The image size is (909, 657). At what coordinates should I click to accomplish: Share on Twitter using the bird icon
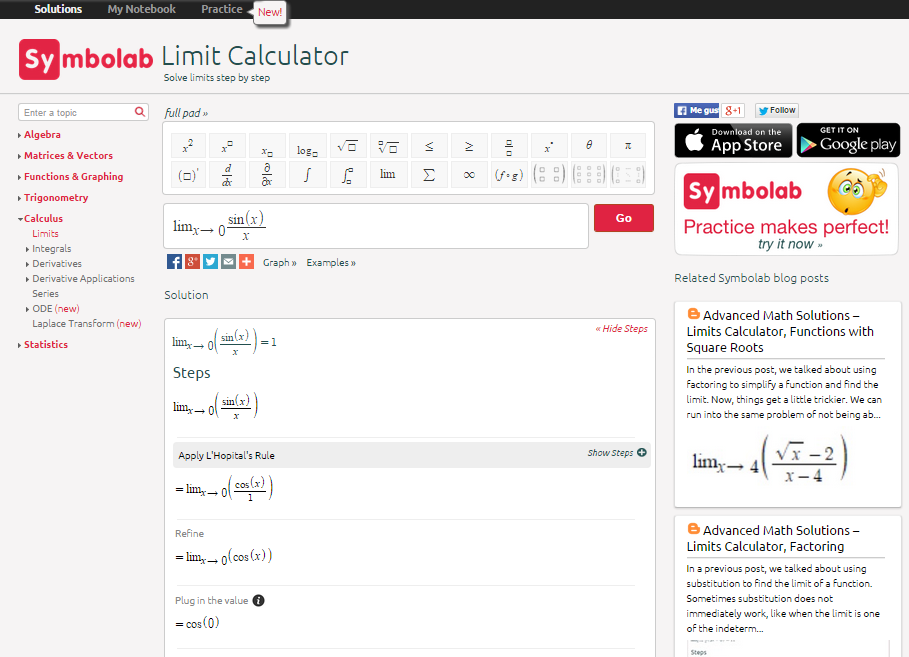click(210, 262)
